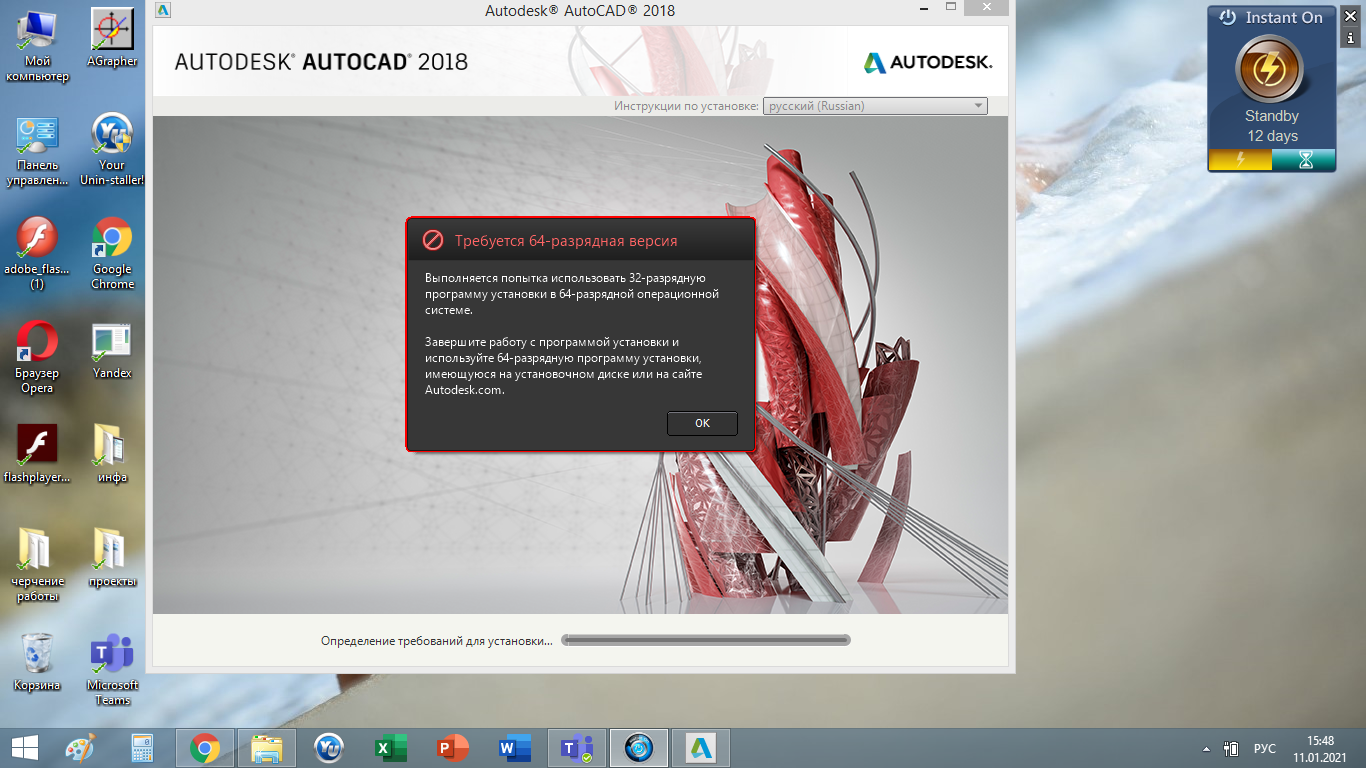Open the Instant On gadget info button

point(1349,38)
